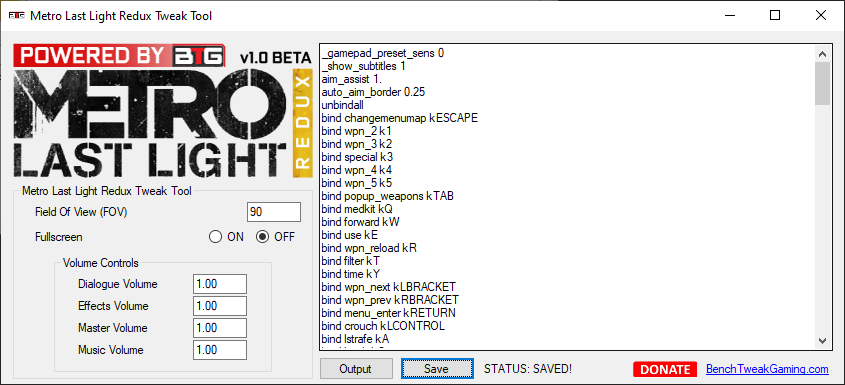The height and width of the screenshot is (385, 845).
Task: Click the Output button
Action: [356, 369]
